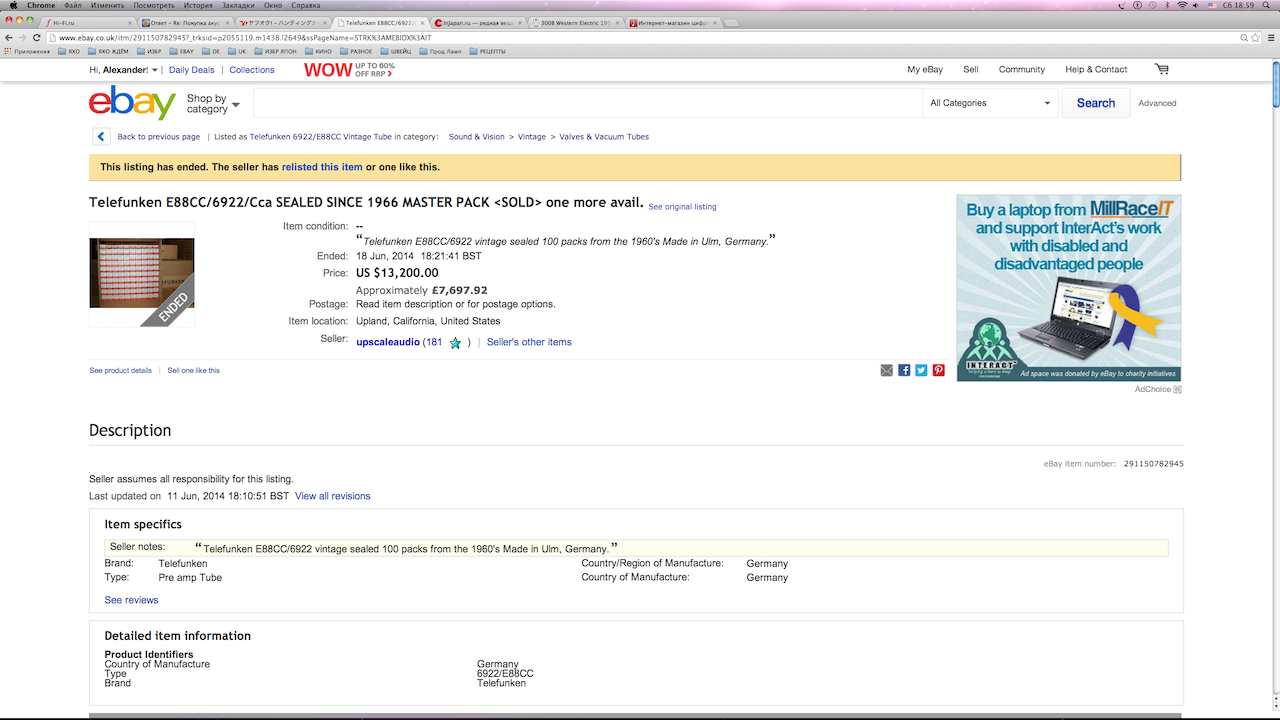Share listing via email envelope icon

click(x=886, y=370)
